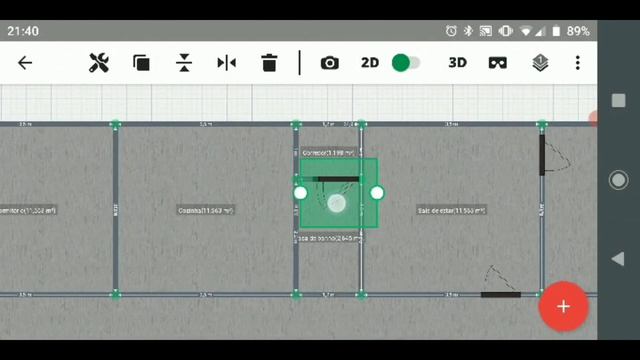640x360 pixels.
Task: Select the Corredor room label
Action: point(329,153)
